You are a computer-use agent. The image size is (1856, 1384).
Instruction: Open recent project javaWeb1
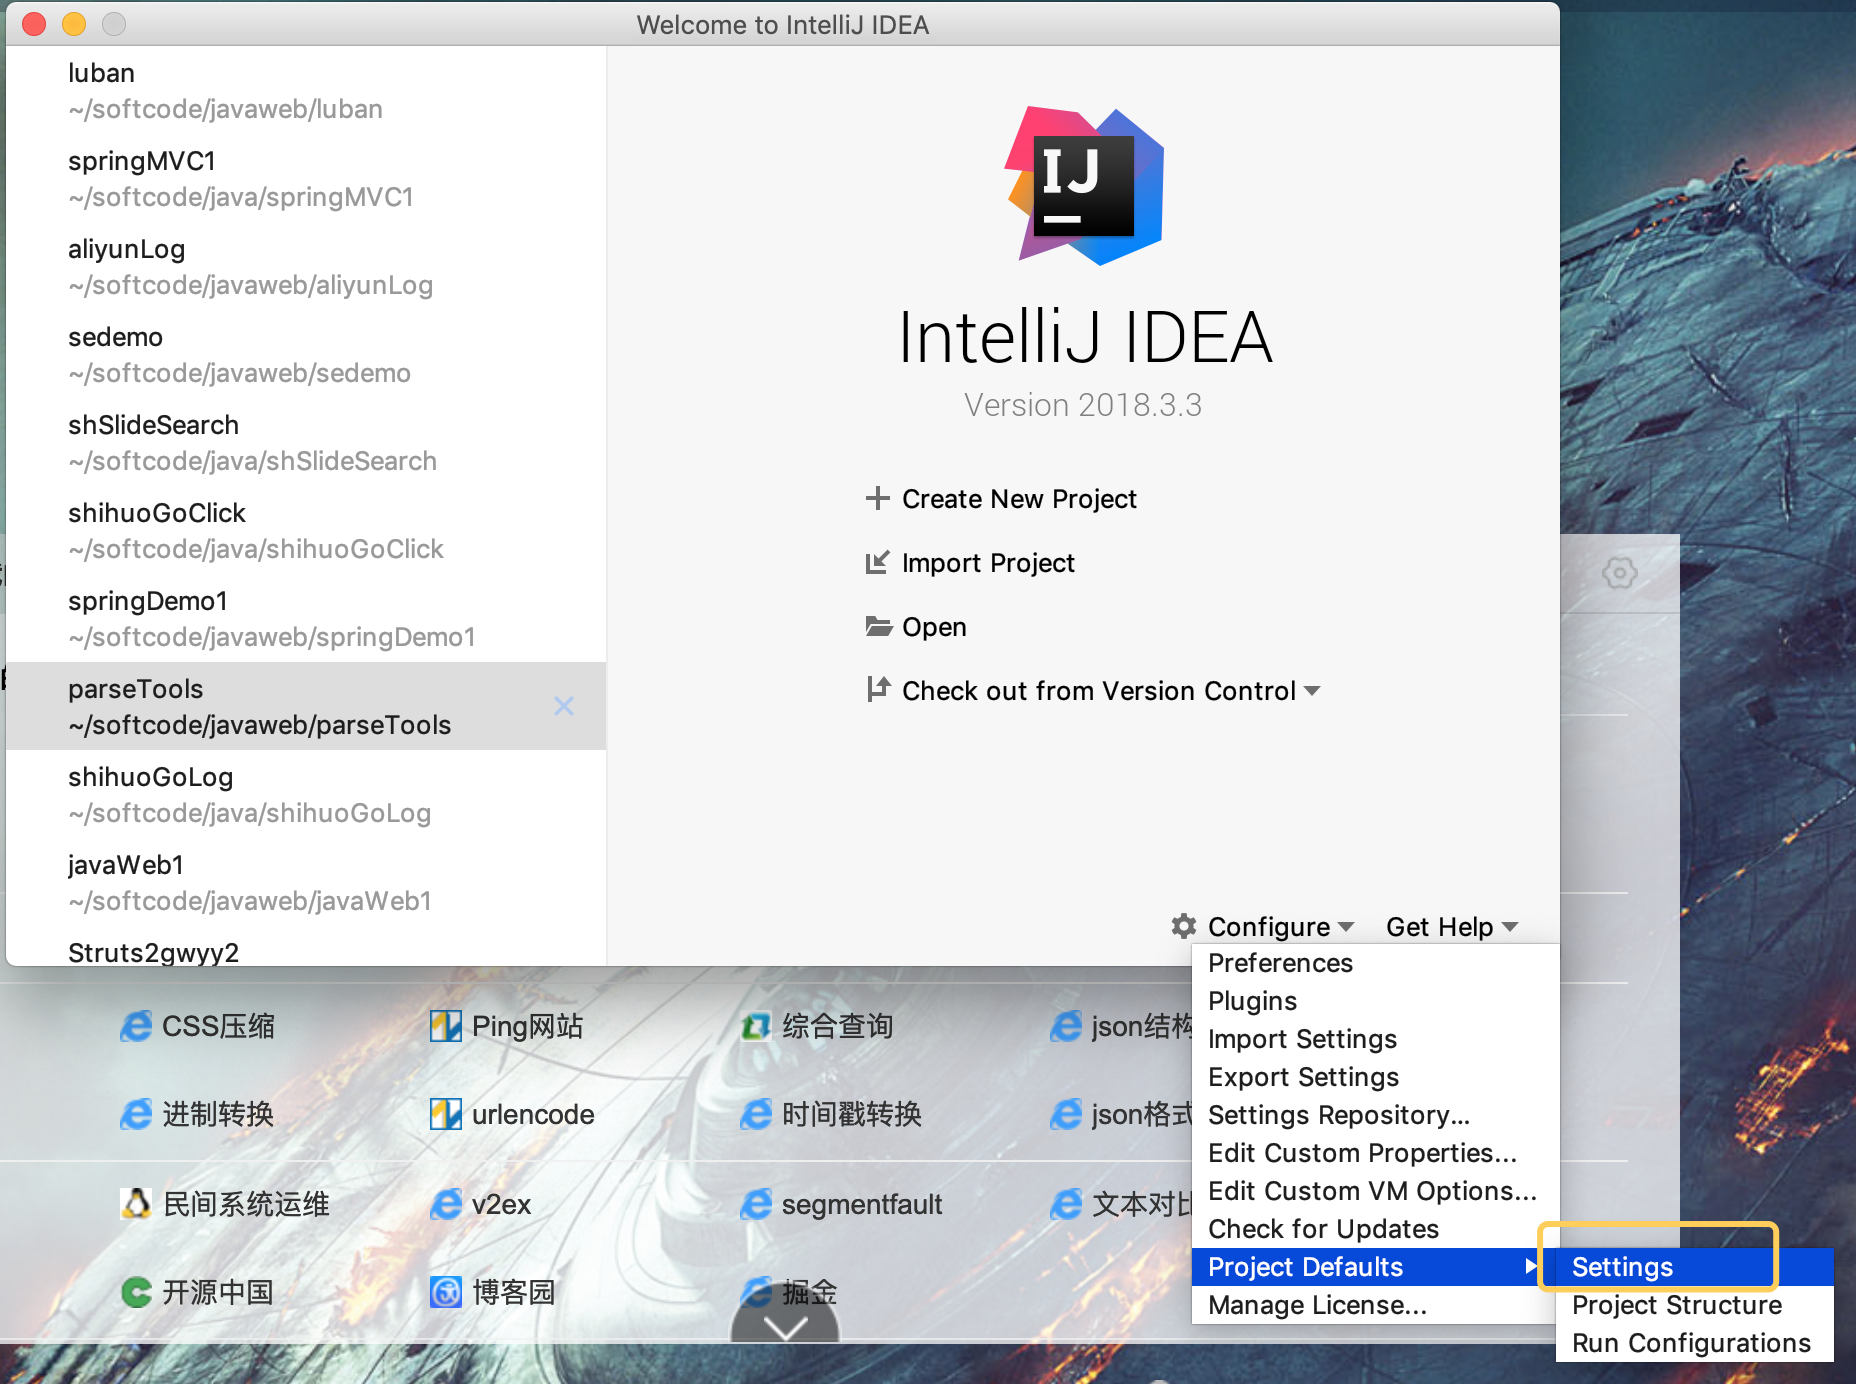click(x=306, y=882)
